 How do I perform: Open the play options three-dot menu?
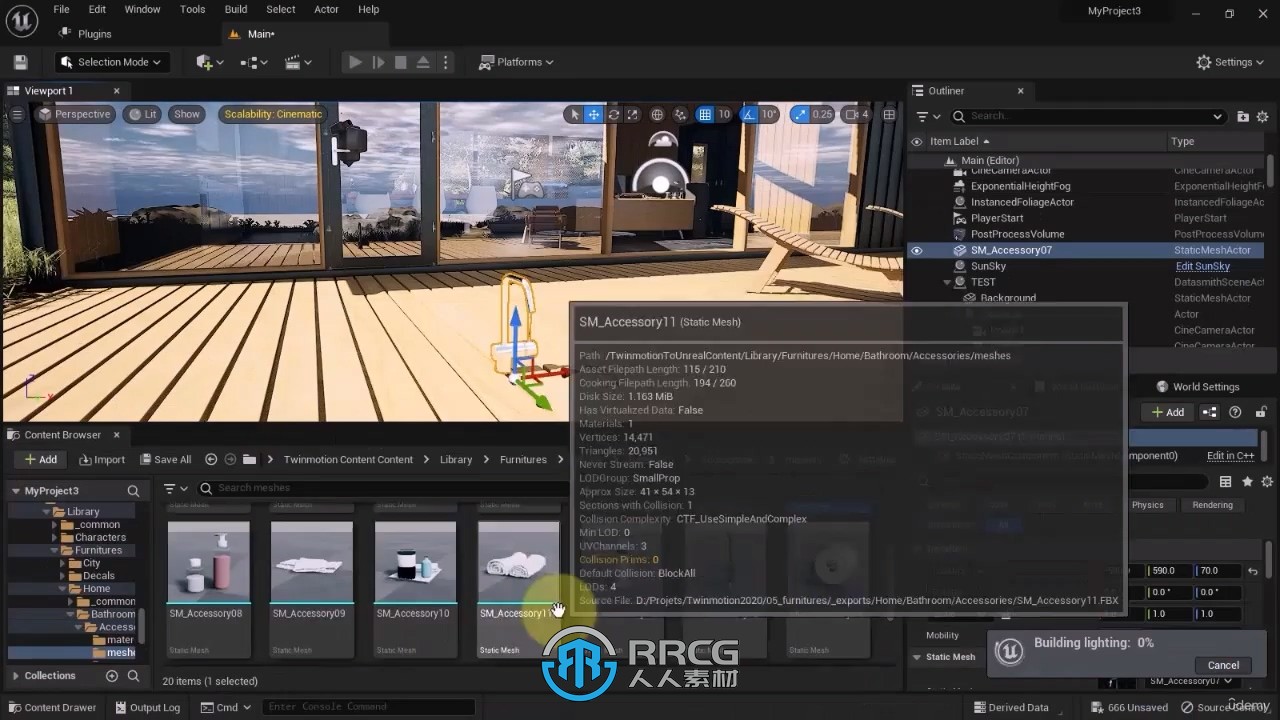(445, 62)
